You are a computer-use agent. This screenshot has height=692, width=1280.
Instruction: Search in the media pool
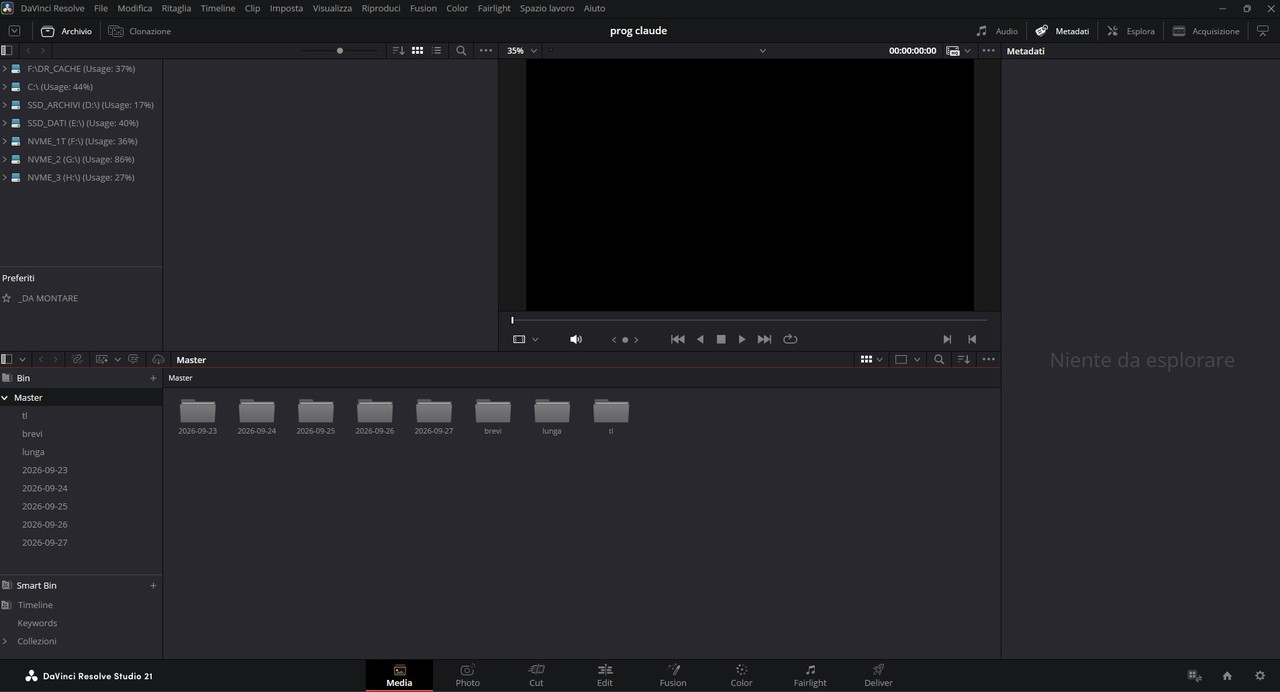pos(939,359)
